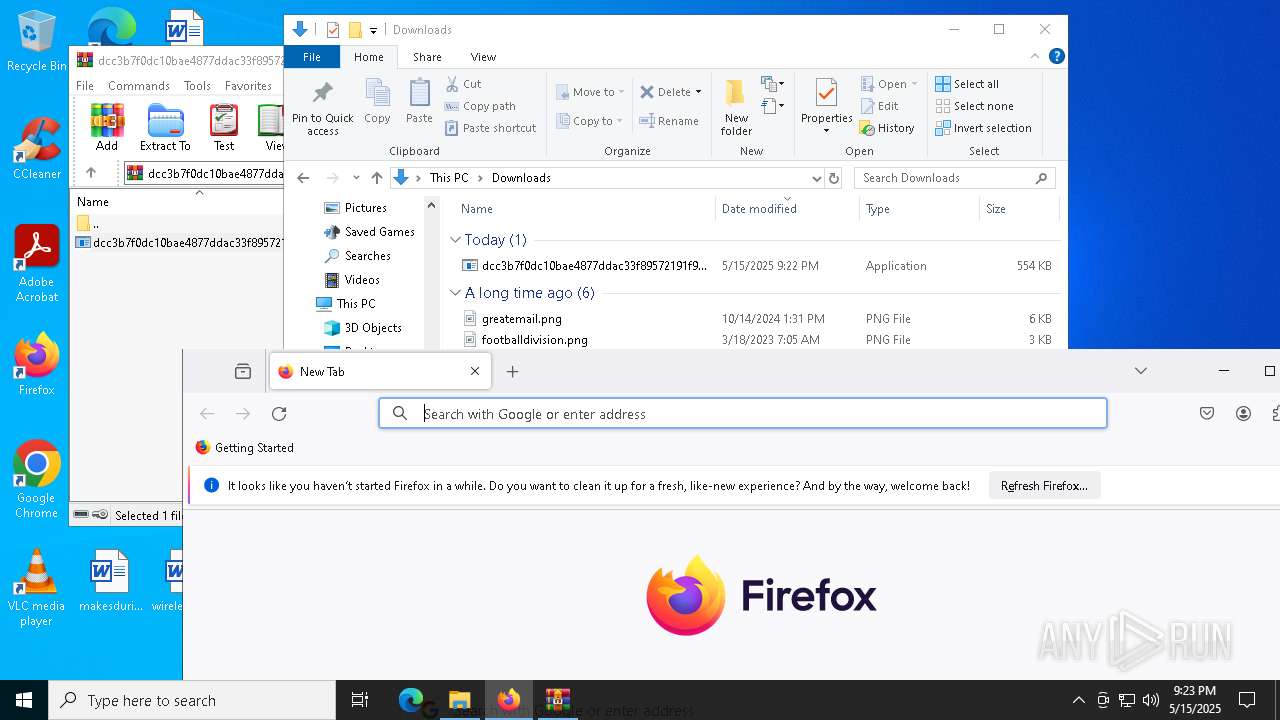Viewport: 1280px width, 720px height.
Task: Open the Windows Start menu
Action: coord(24,700)
